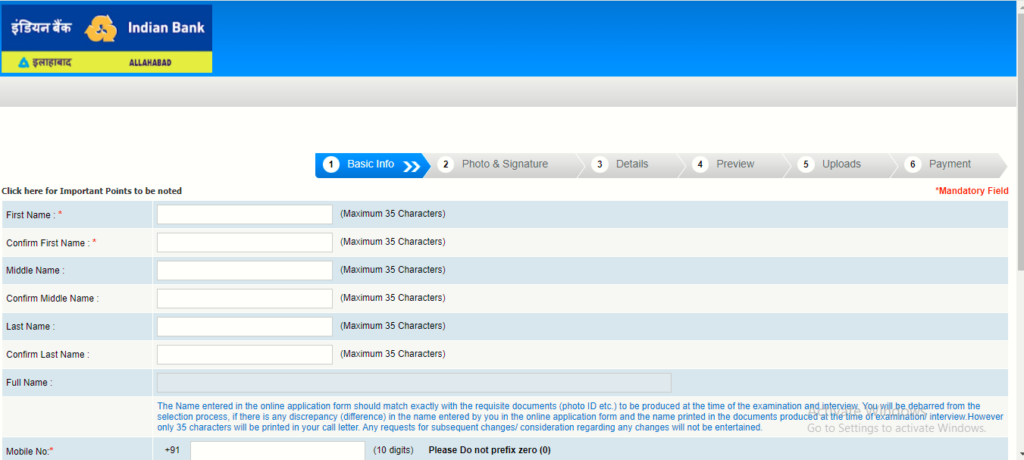Viewport: 1024px width, 460px height.
Task: Click the 'Confirm Middle Name :' label
Action: point(52,299)
